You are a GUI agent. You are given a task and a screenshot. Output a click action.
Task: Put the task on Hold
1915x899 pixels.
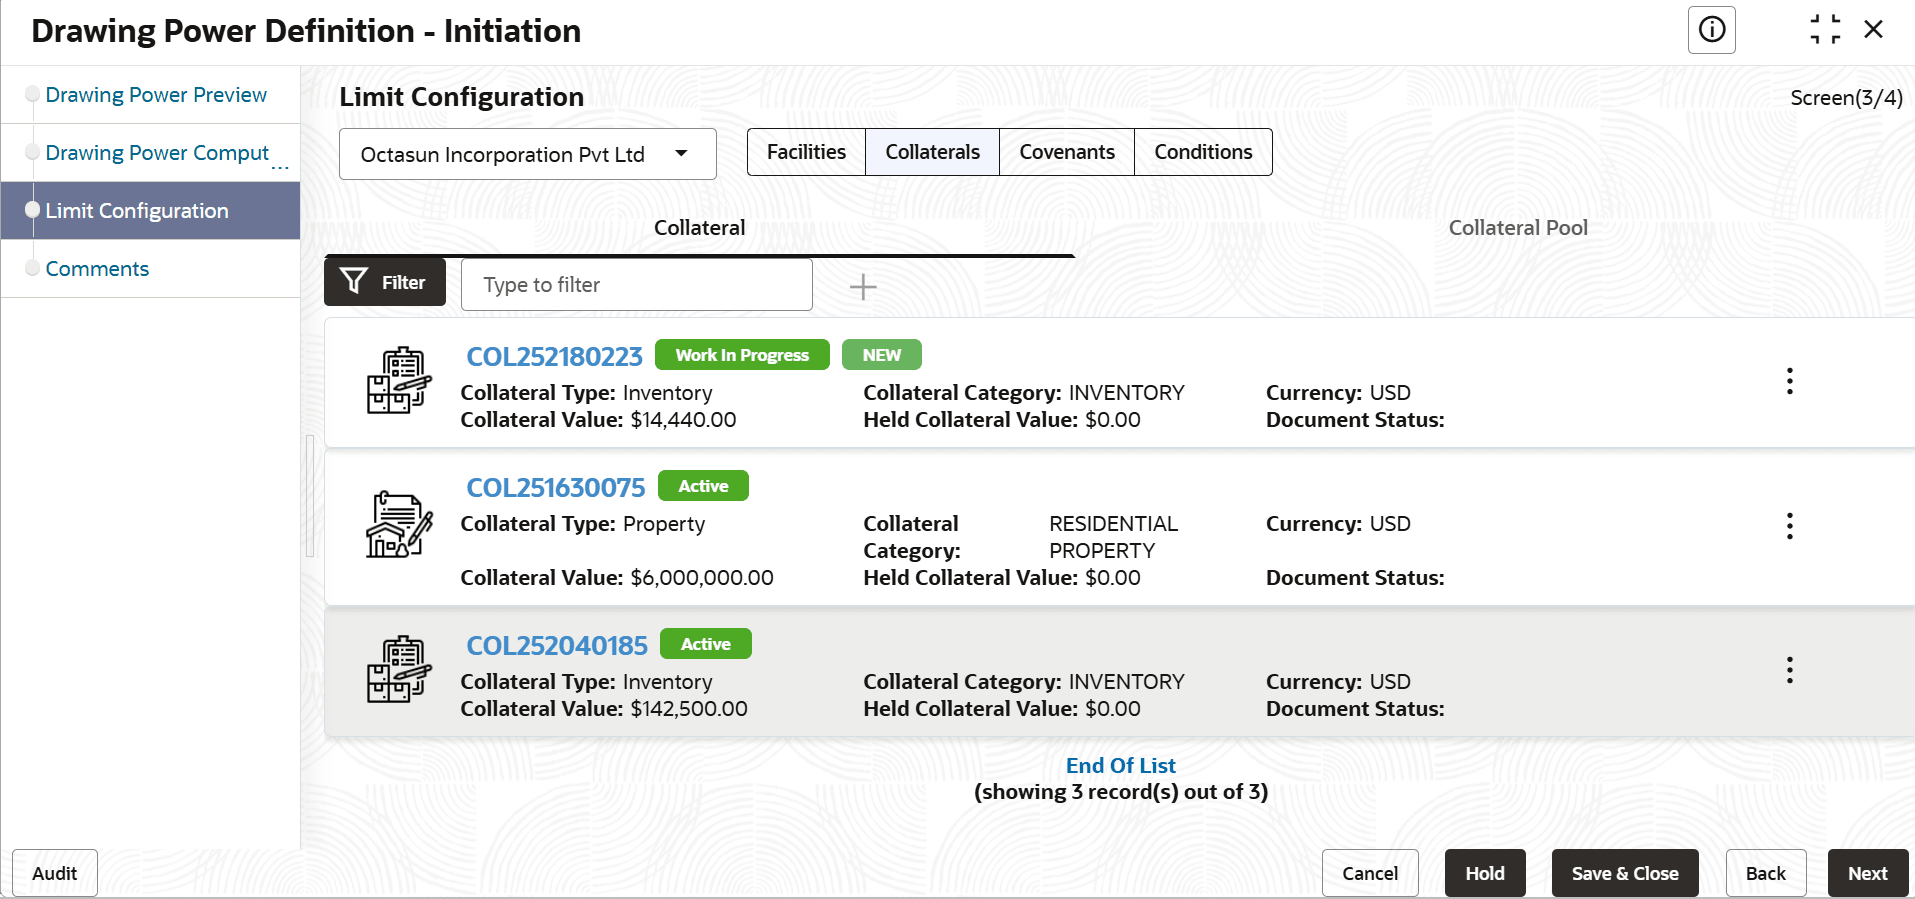[1485, 873]
